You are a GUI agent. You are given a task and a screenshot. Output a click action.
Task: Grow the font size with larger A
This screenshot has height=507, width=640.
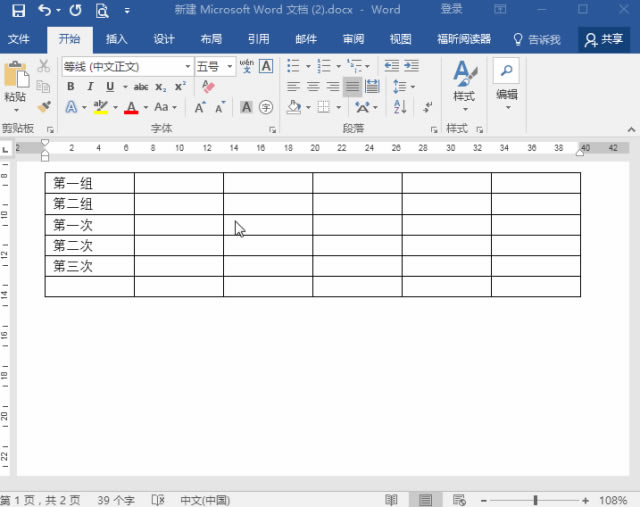[200, 107]
